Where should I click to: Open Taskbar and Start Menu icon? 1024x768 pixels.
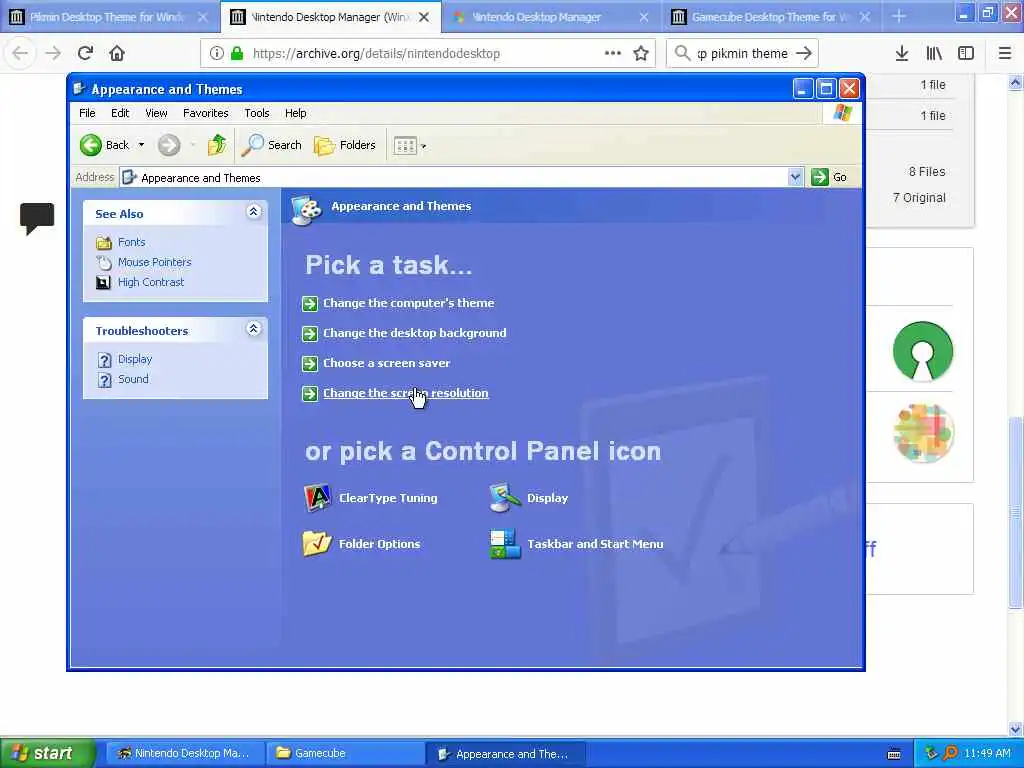(576, 544)
